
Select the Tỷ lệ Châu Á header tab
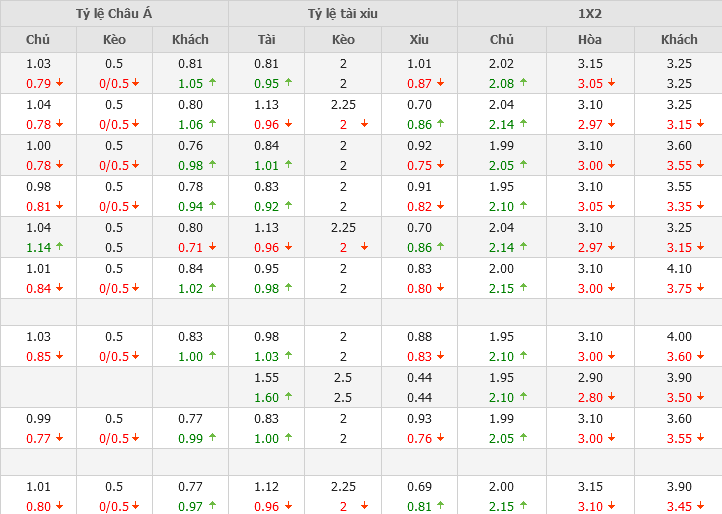point(114,13)
